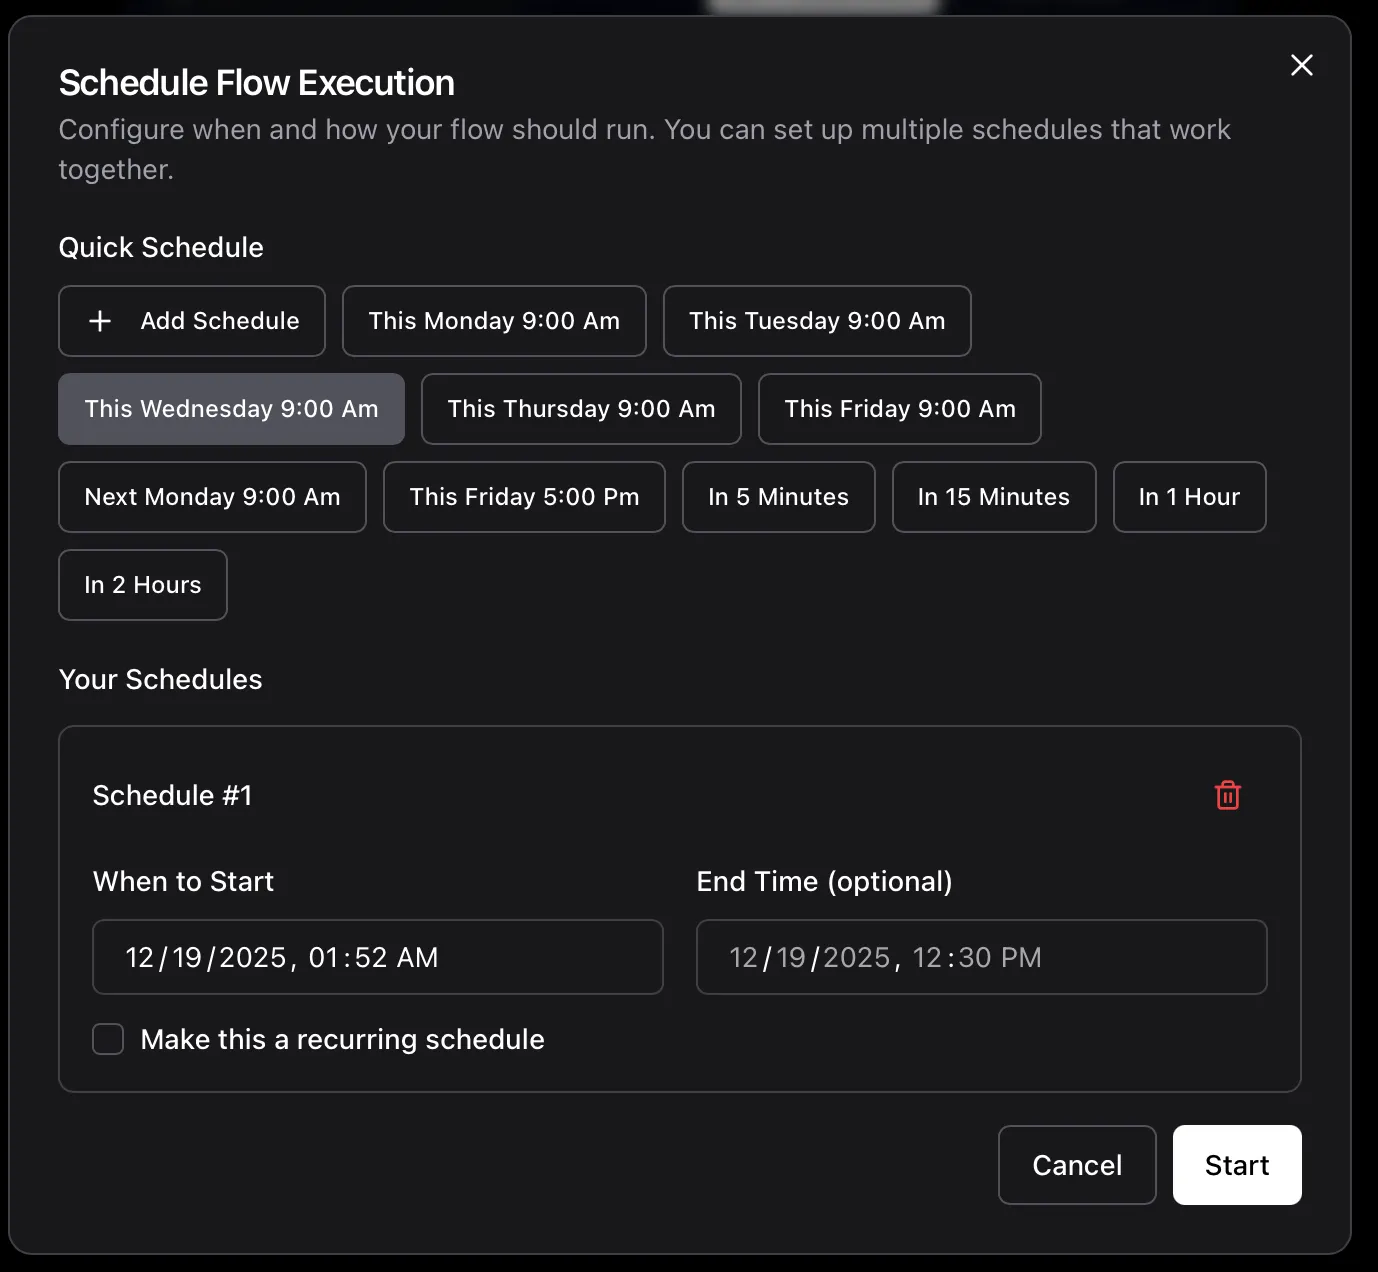The image size is (1378, 1272).
Task: Click the When to Start date field
Action: click(378, 957)
